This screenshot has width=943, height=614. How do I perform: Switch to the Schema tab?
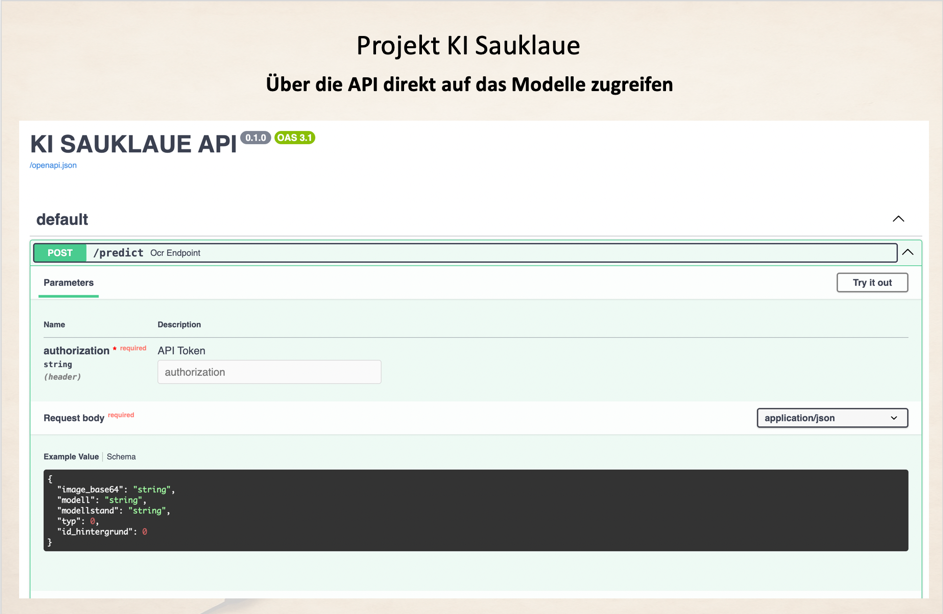121,457
